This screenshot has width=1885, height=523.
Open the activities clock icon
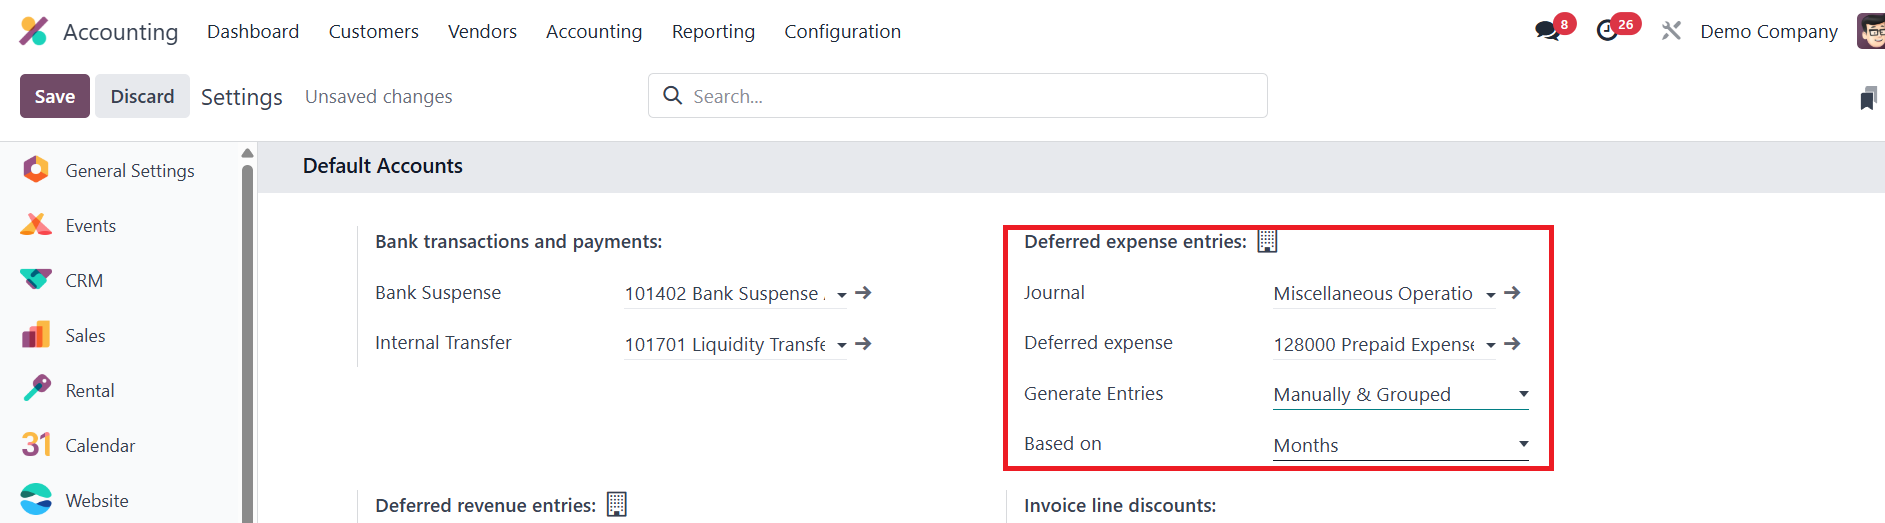pos(1608,31)
